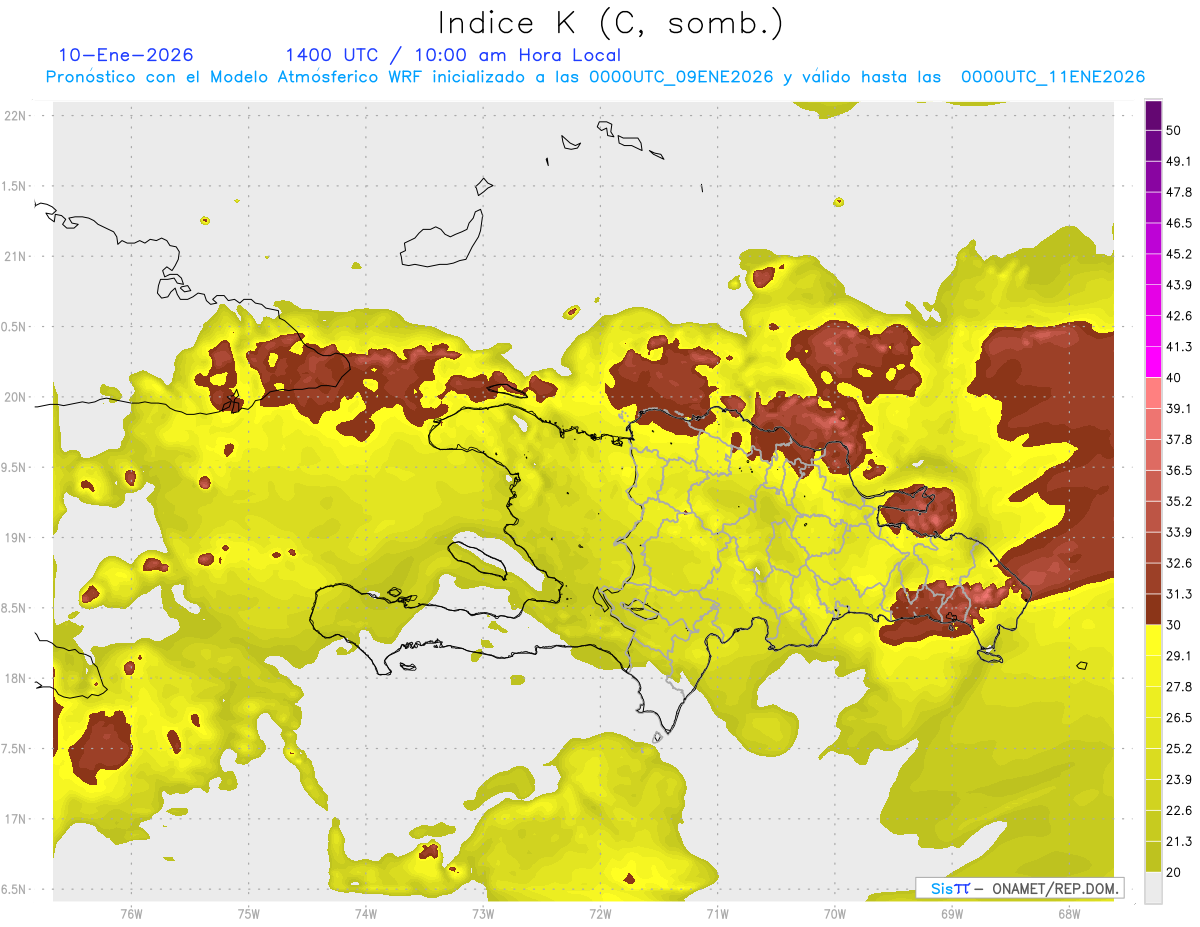Click legend value "35.2"
The image size is (1200, 927).
click(1179, 501)
